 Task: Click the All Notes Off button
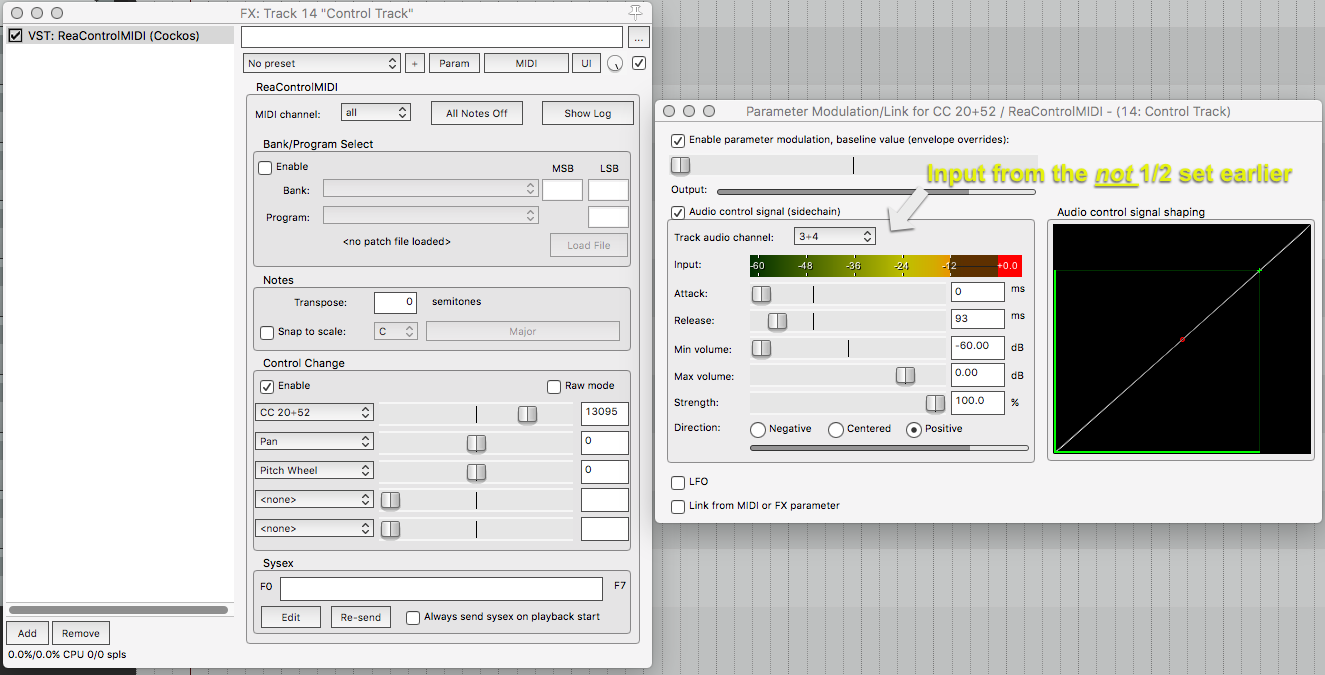[x=476, y=112]
